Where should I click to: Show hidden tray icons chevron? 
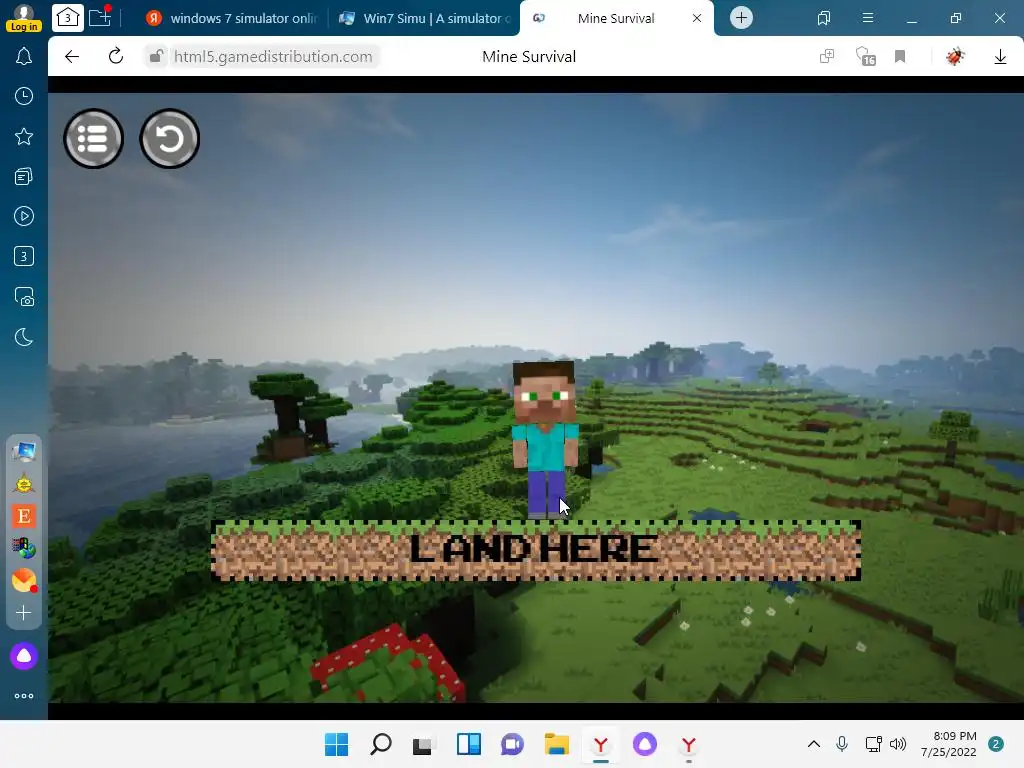tap(814, 744)
